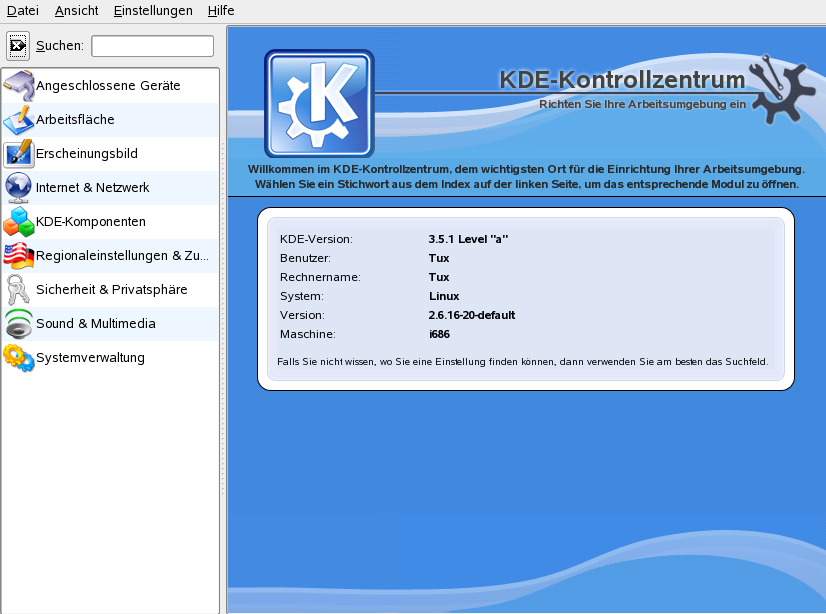This screenshot has height=614, width=826.
Task: Select the KDE-Komponenten category label
Action: pyautogui.click(x=91, y=222)
